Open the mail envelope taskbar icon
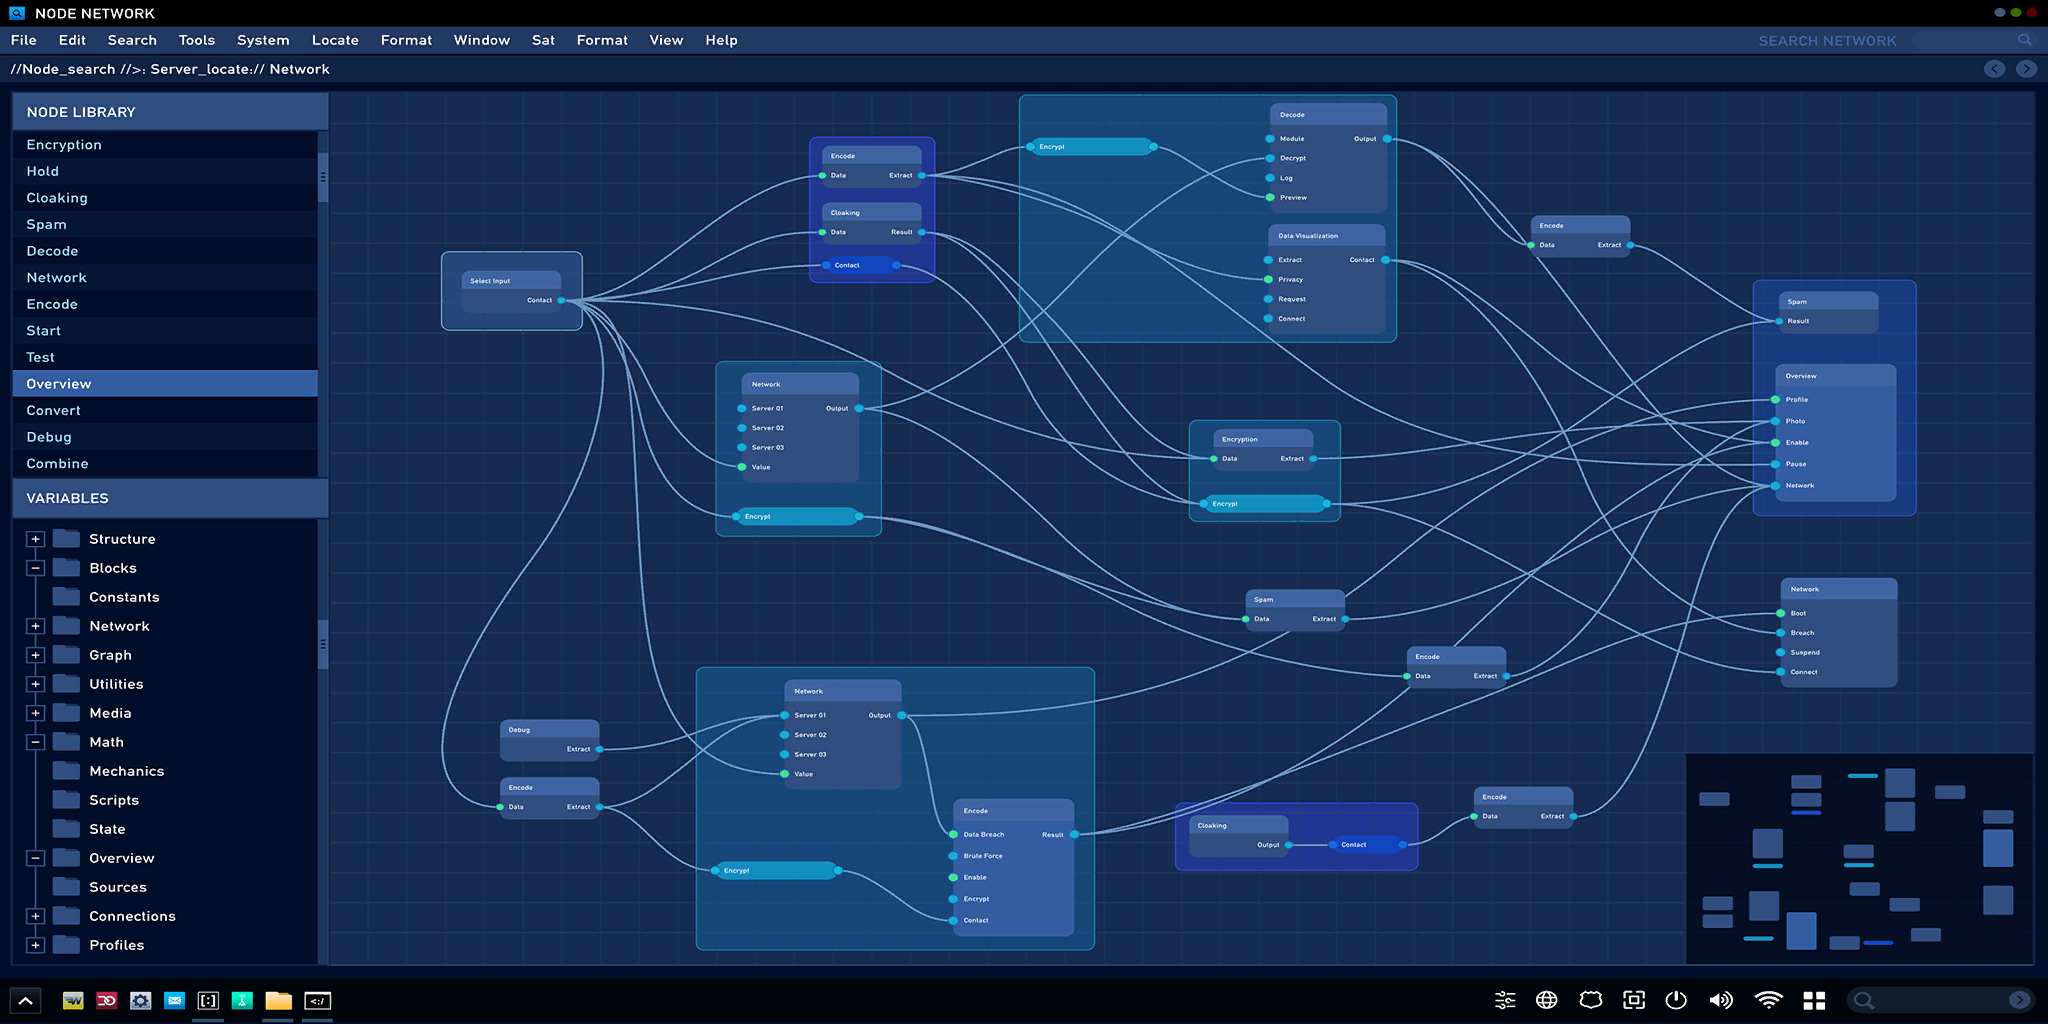Image resolution: width=2048 pixels, height=1024 pixels. (x=175, y=1000)
